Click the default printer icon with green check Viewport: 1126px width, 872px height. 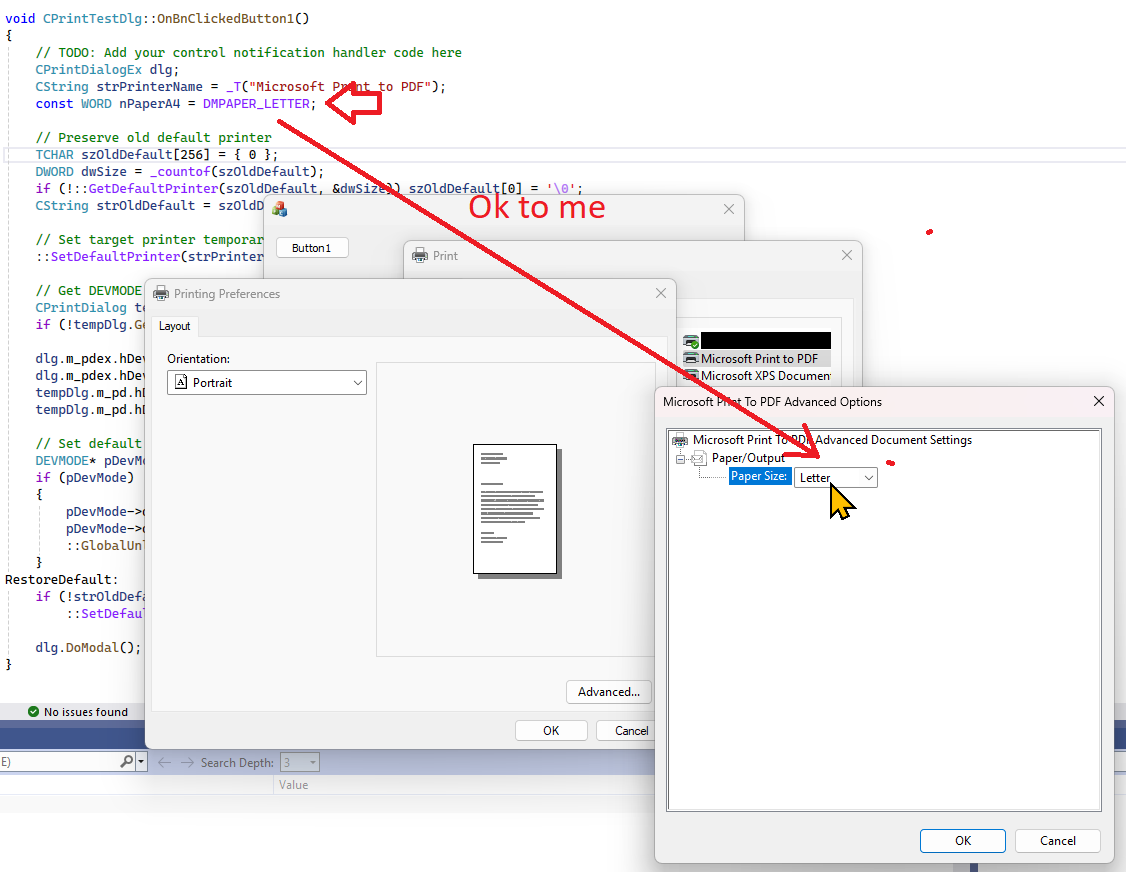pyautogui.click(x=691, y=341)
